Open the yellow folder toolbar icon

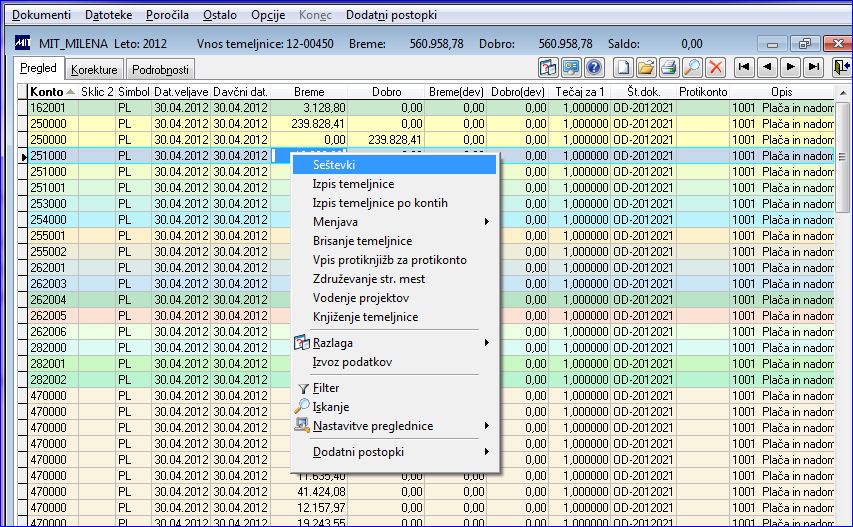(x=646, y=68)
